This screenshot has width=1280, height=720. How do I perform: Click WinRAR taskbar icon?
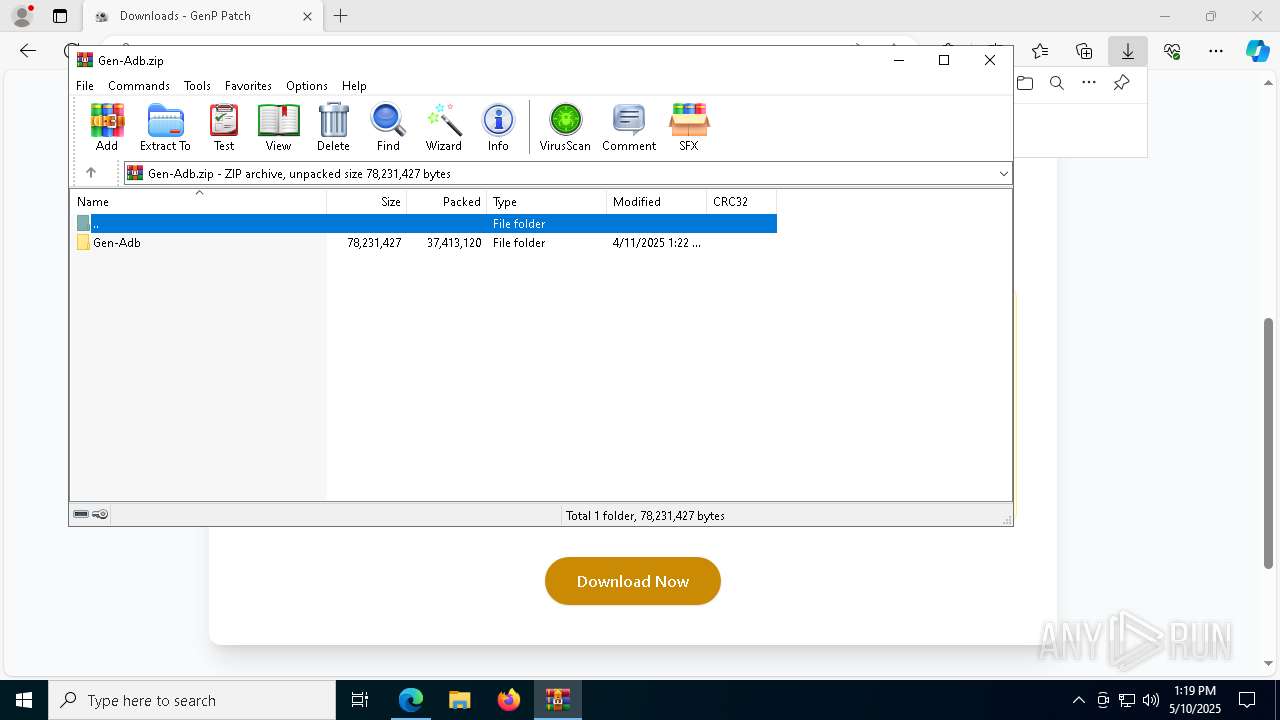(558, 700)
